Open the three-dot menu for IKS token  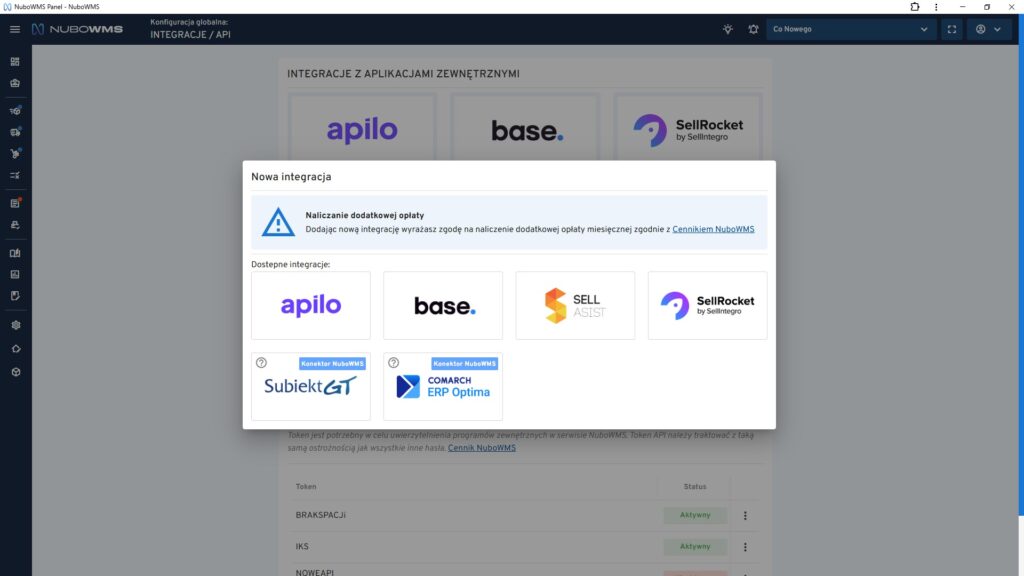click(x=745, y=547)
